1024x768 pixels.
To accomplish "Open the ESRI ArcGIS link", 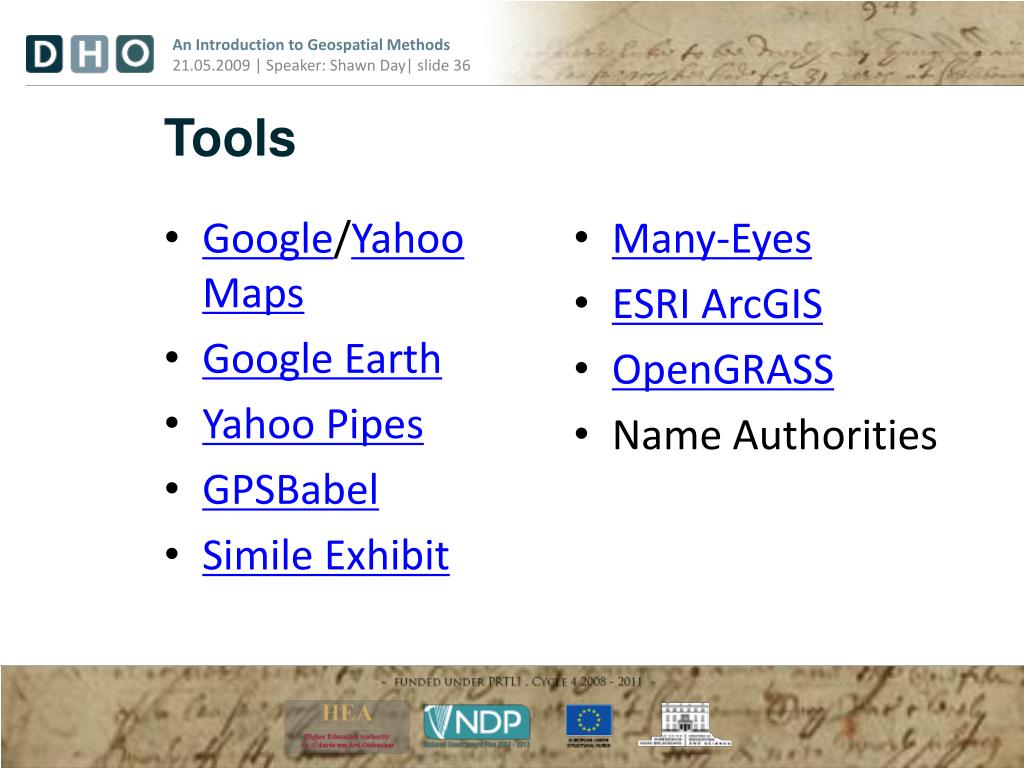I will 717,304.
